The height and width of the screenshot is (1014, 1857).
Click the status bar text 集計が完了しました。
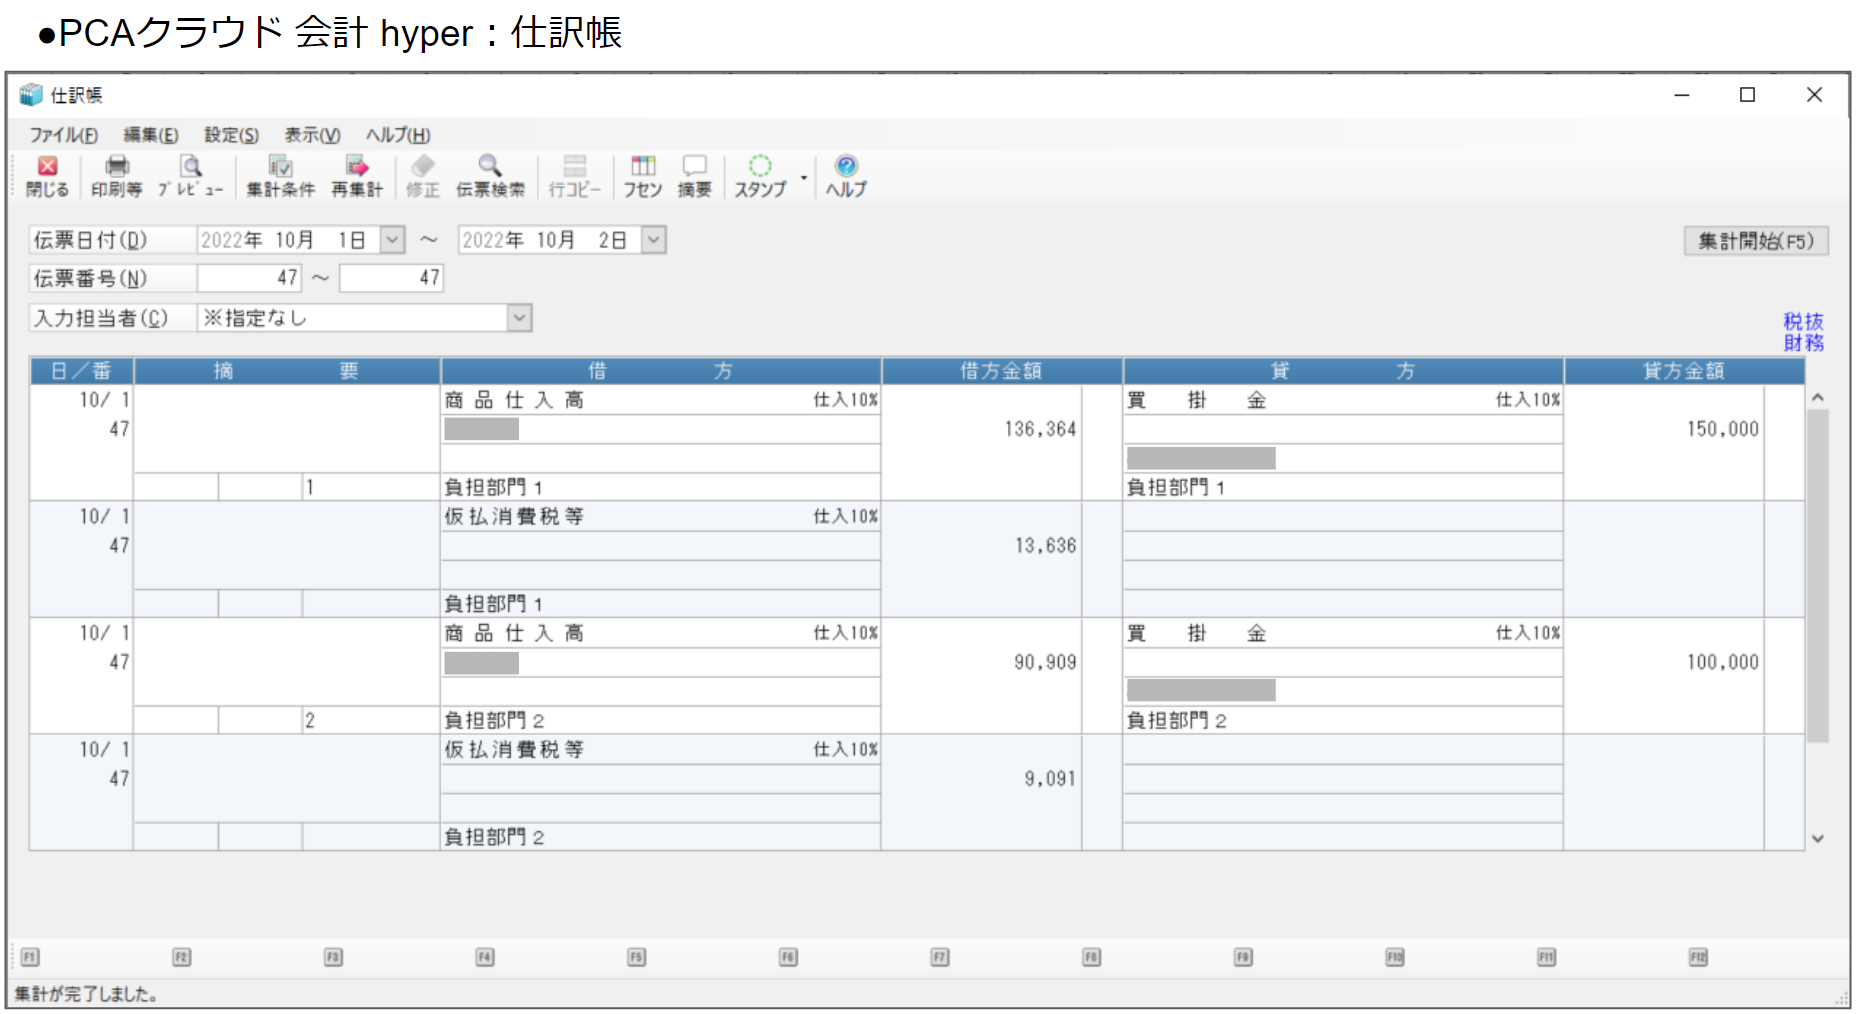[x=86, y=994]
